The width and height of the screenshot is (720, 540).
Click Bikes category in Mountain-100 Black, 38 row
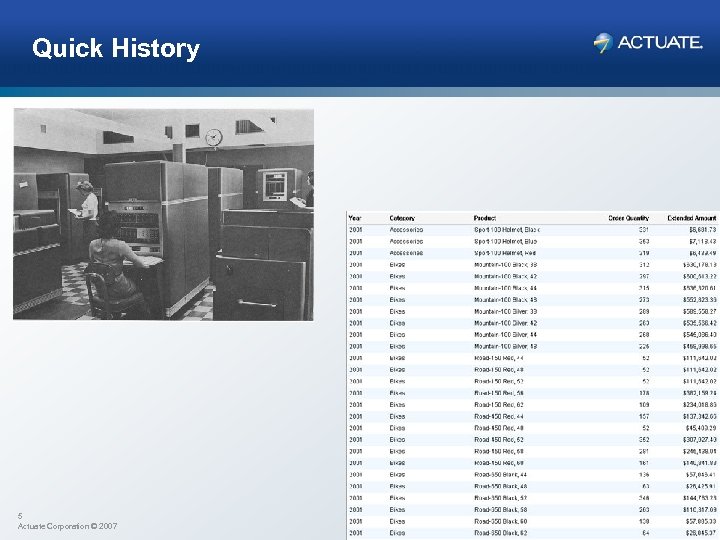pos(397,264)
